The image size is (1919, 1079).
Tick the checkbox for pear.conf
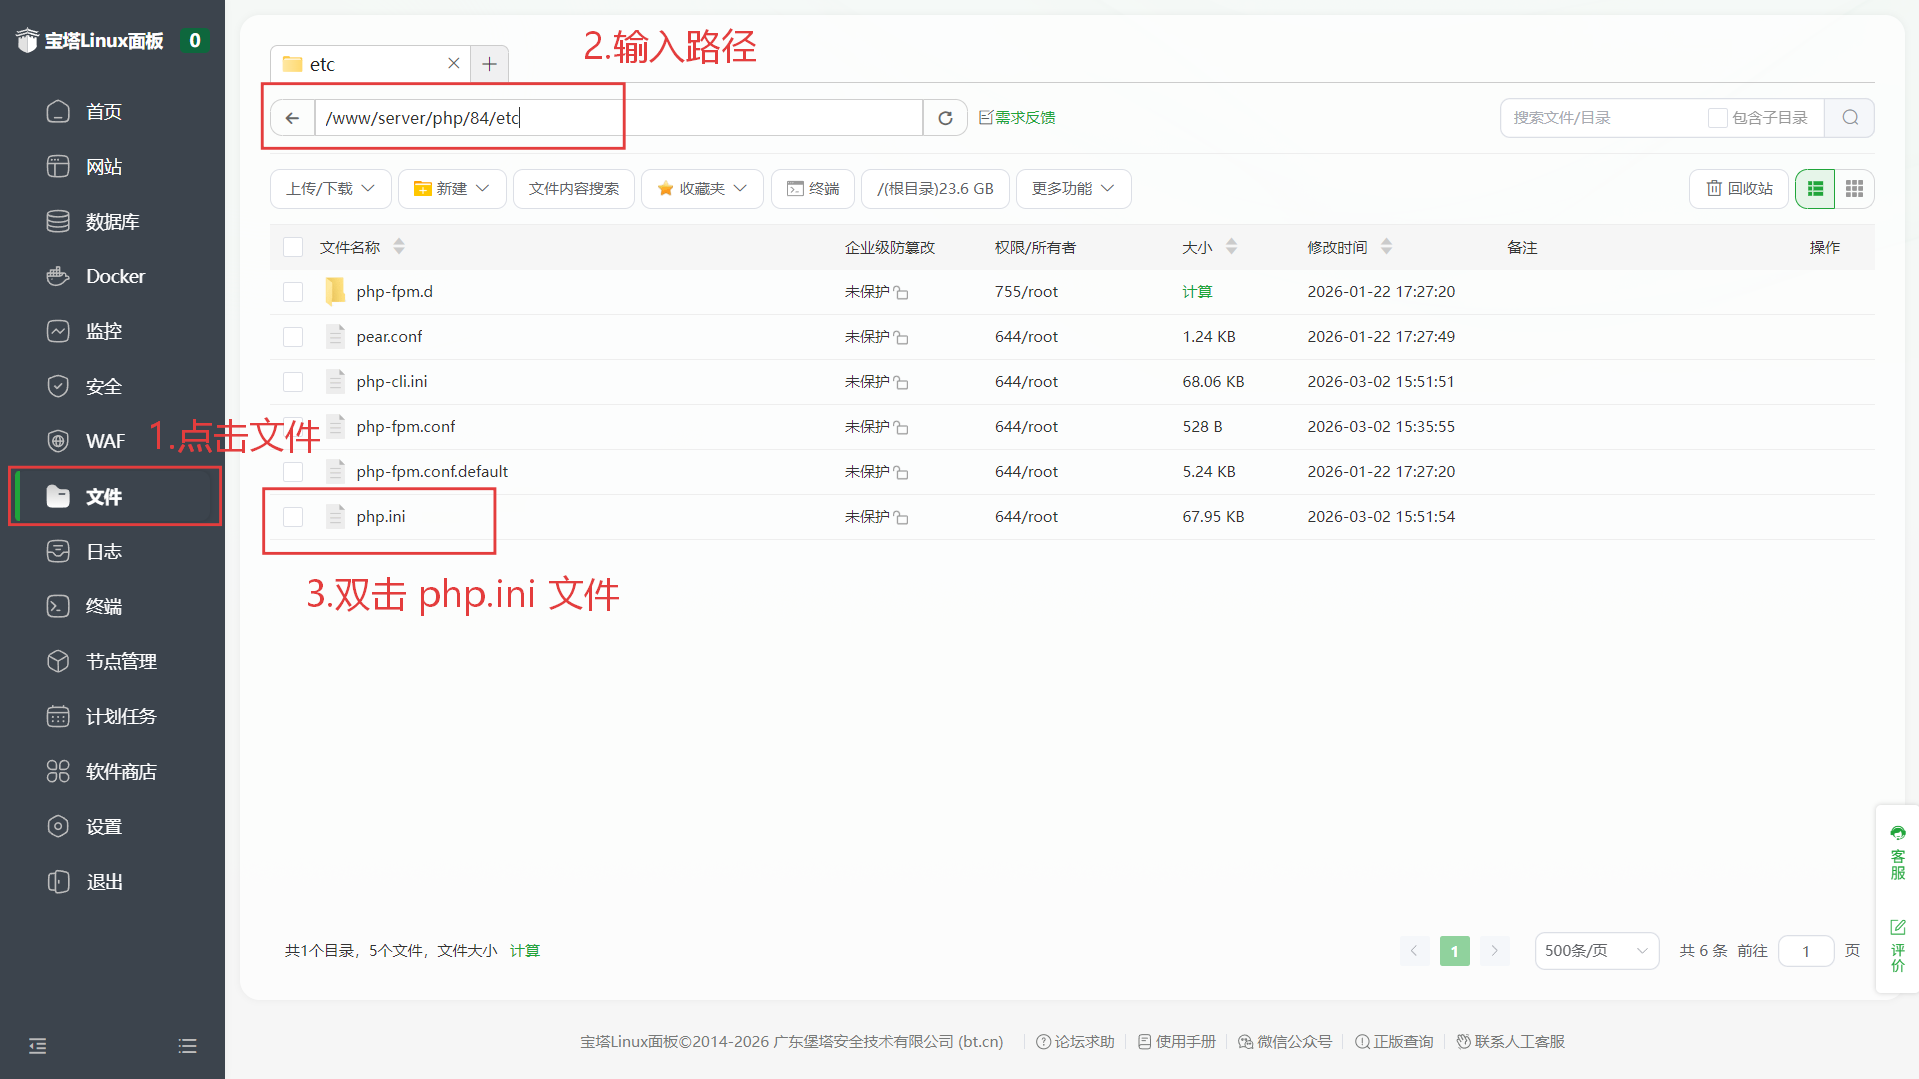pos(293,337)
